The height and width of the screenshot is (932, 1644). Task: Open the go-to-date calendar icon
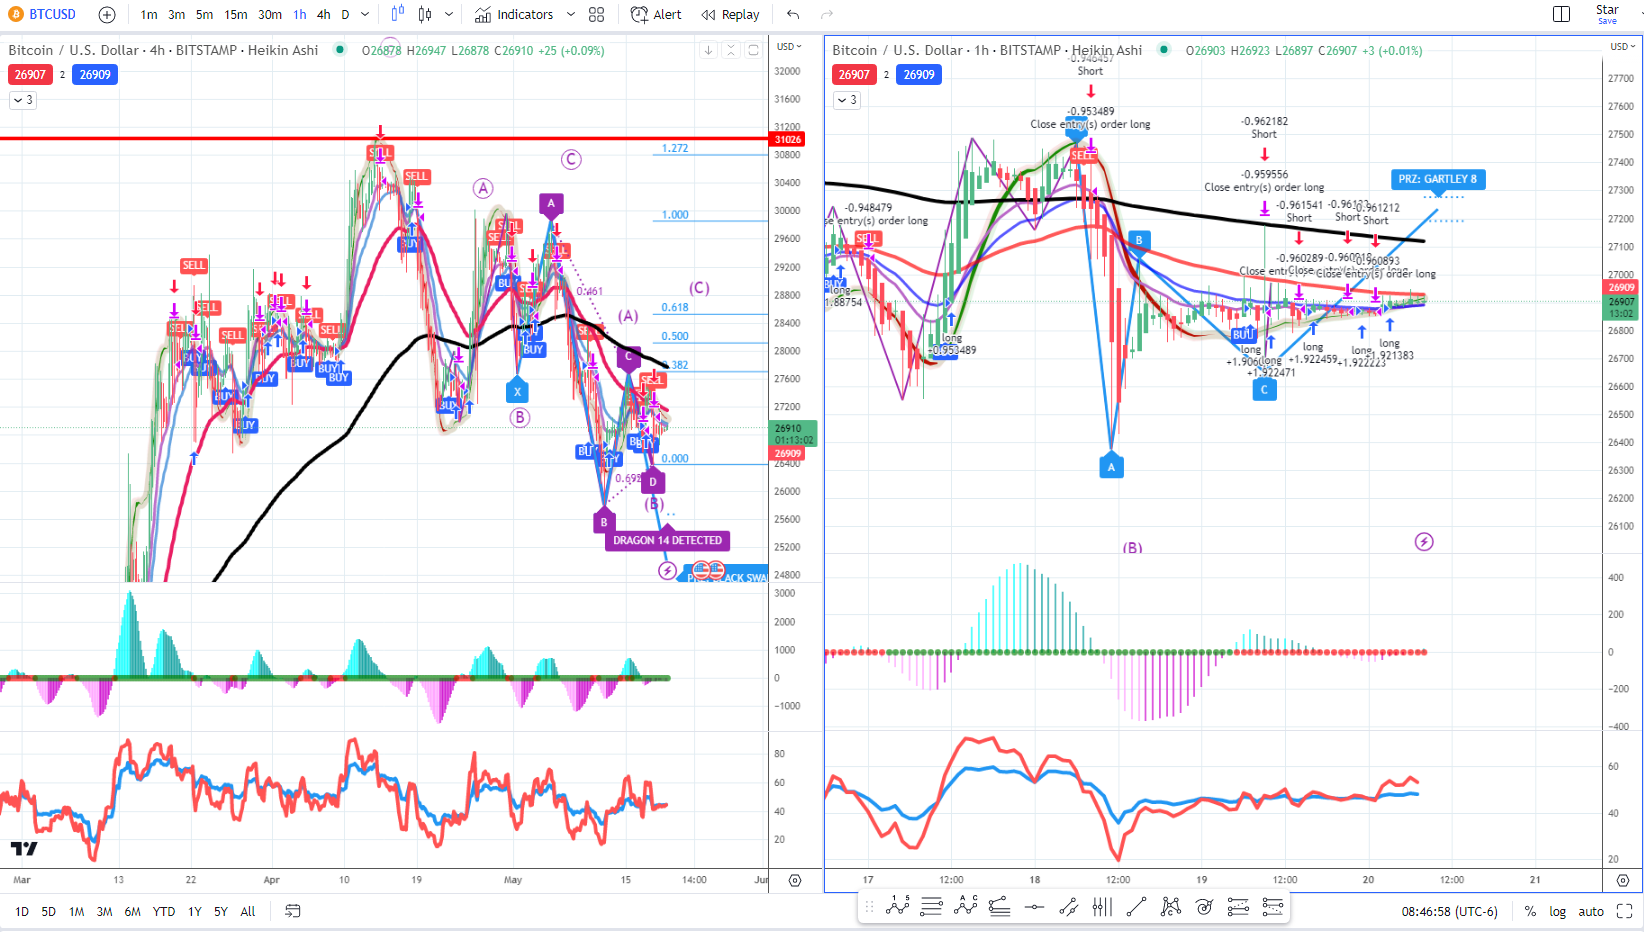pyautogui.click(x=293, y=911)
